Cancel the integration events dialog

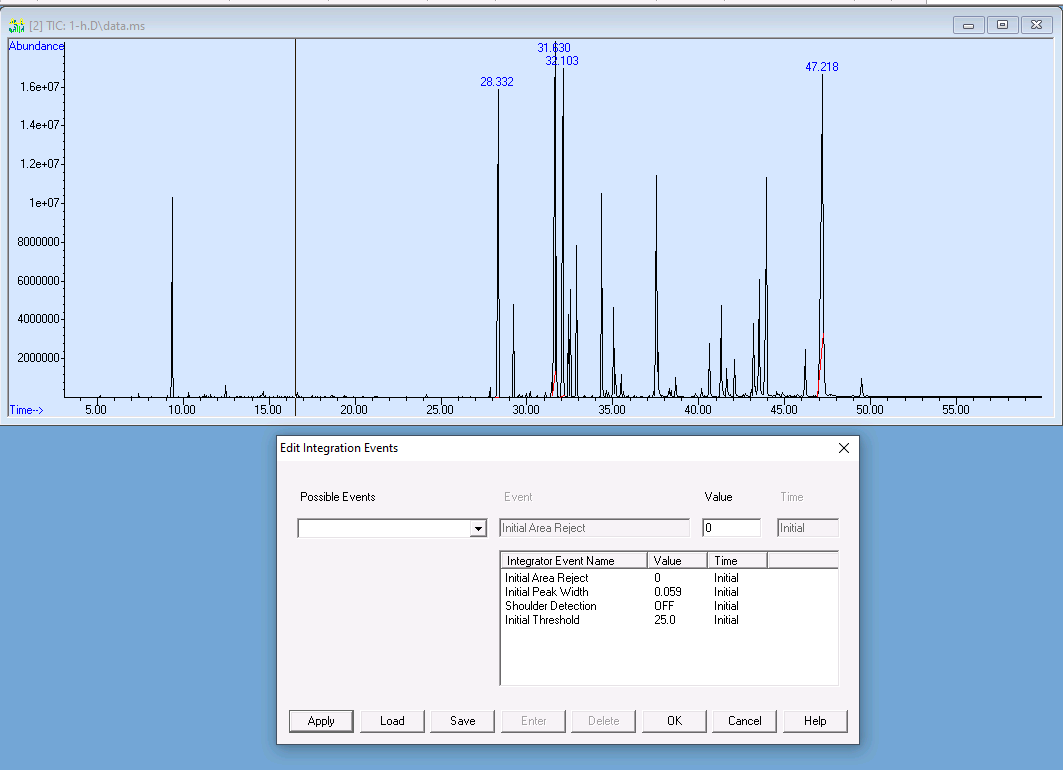(744, 721)
